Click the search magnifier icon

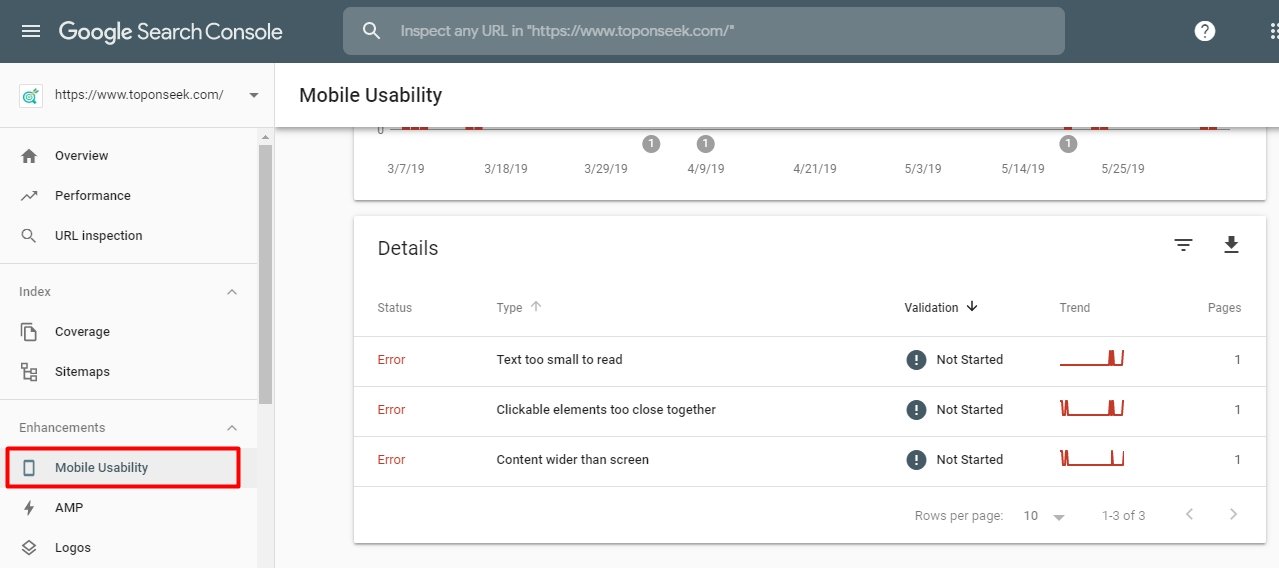coord(372,31)
